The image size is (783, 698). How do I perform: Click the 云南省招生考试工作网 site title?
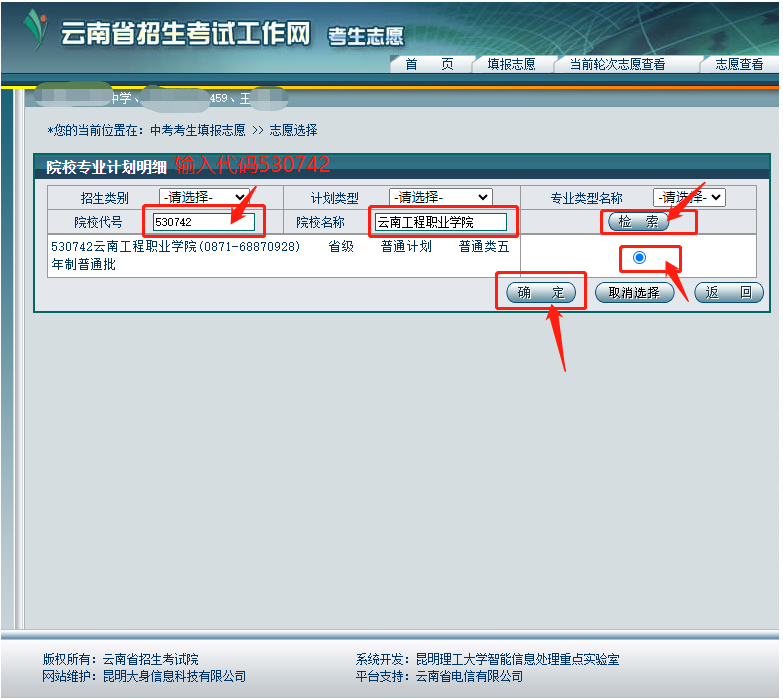pyautogui.click(x=186, y=35)
